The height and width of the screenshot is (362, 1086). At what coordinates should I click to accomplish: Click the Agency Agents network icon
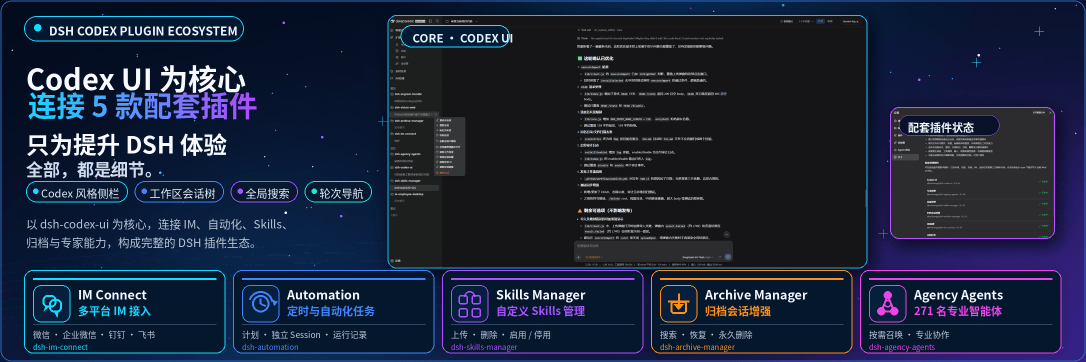(889, 304)
